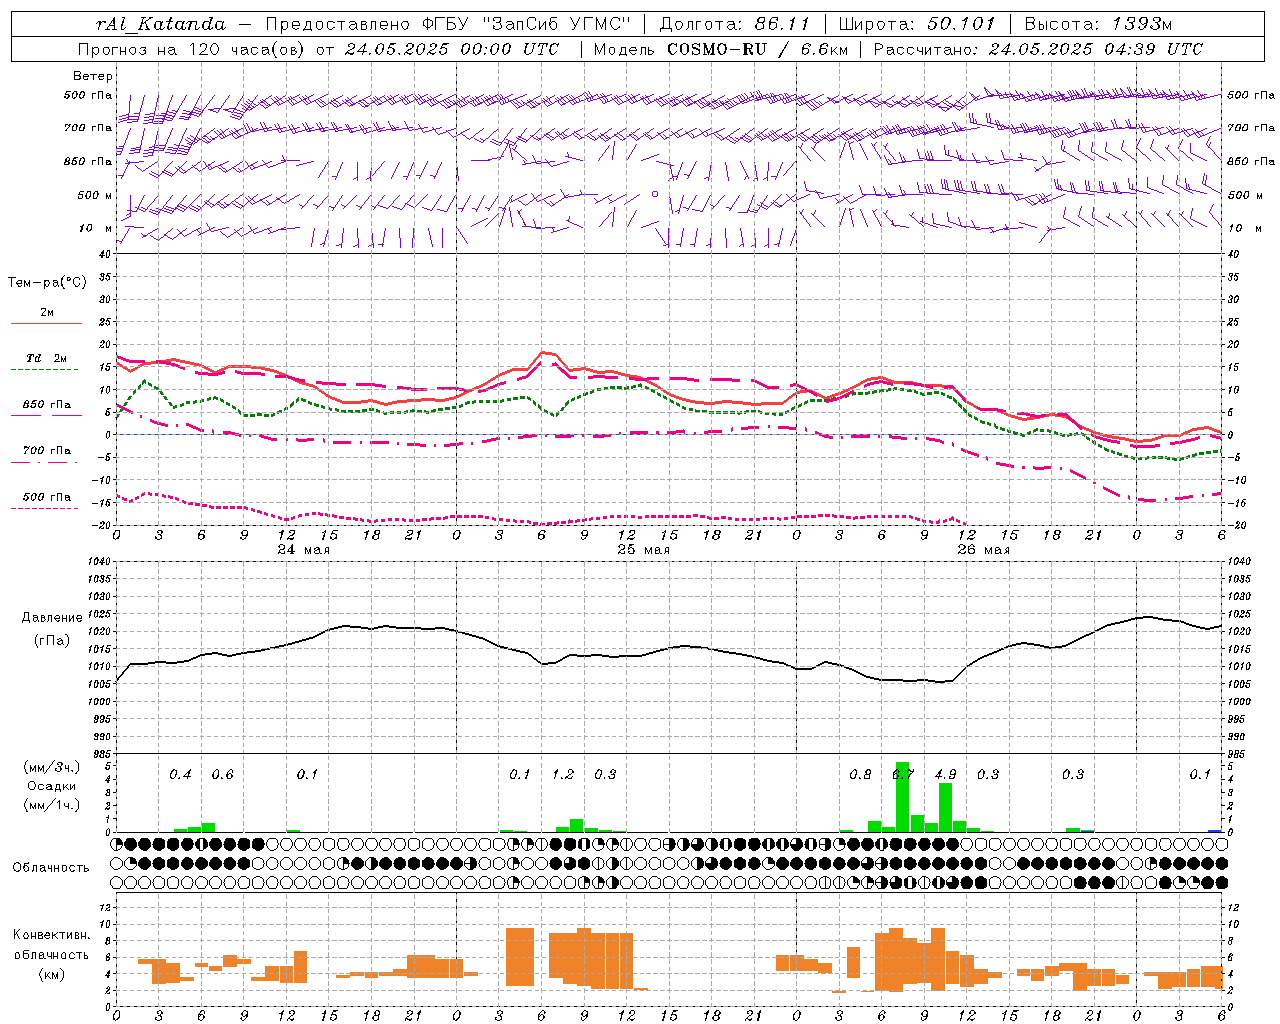The image size is (1280, 1024).
Task: Click the date label 25 мая
Action: tap(643, 550)
